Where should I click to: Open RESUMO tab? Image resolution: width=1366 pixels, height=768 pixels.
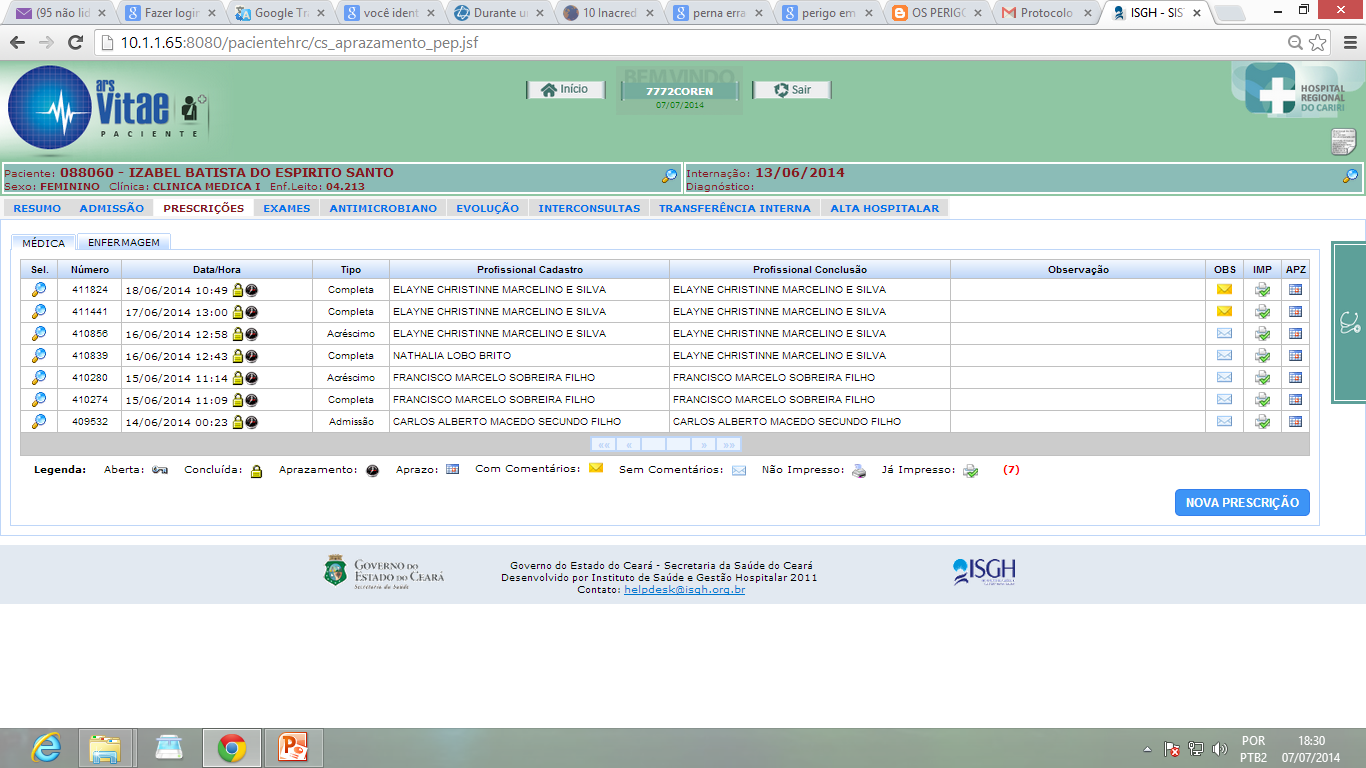[37, 208]
